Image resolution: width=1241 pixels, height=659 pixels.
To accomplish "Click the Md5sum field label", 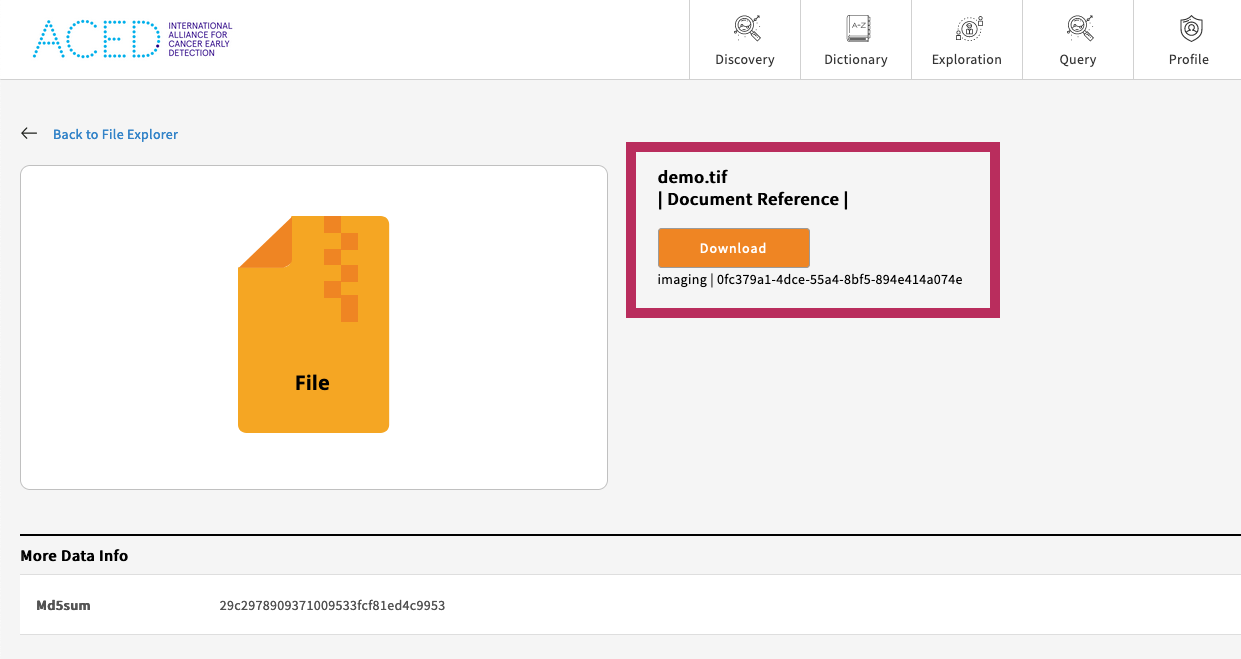I will click(63, 605).
